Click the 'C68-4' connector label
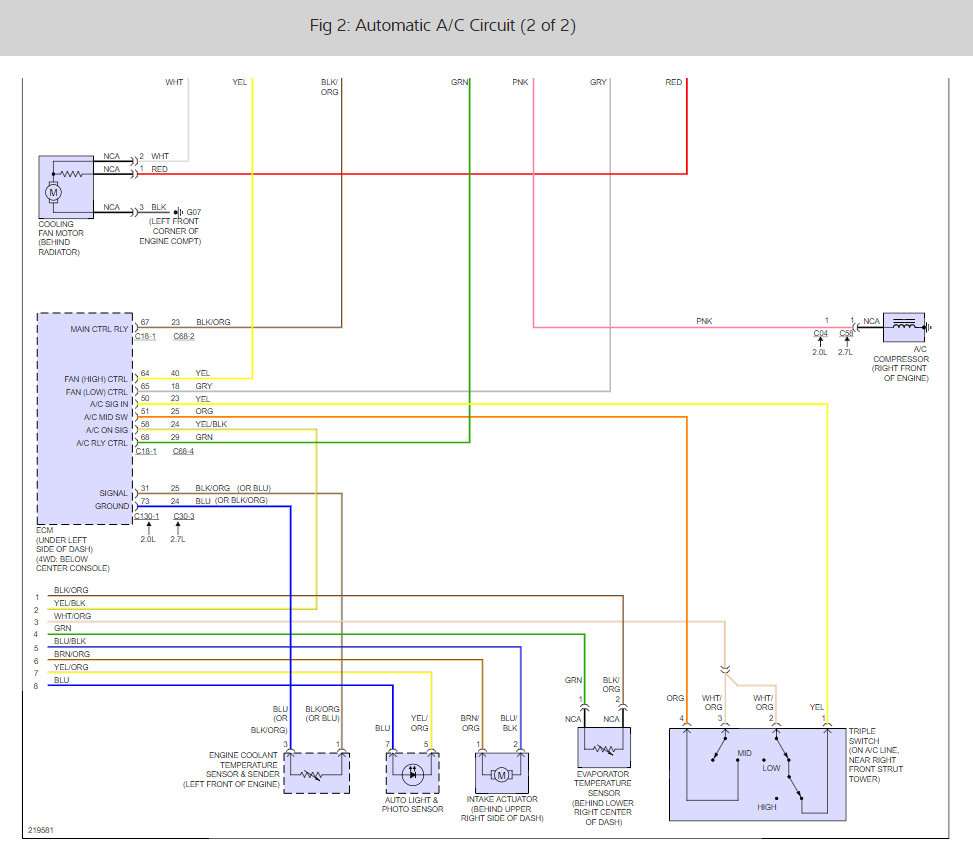Image resolution: width=973 pixels, height=855 pixels. tap(183, 451)
